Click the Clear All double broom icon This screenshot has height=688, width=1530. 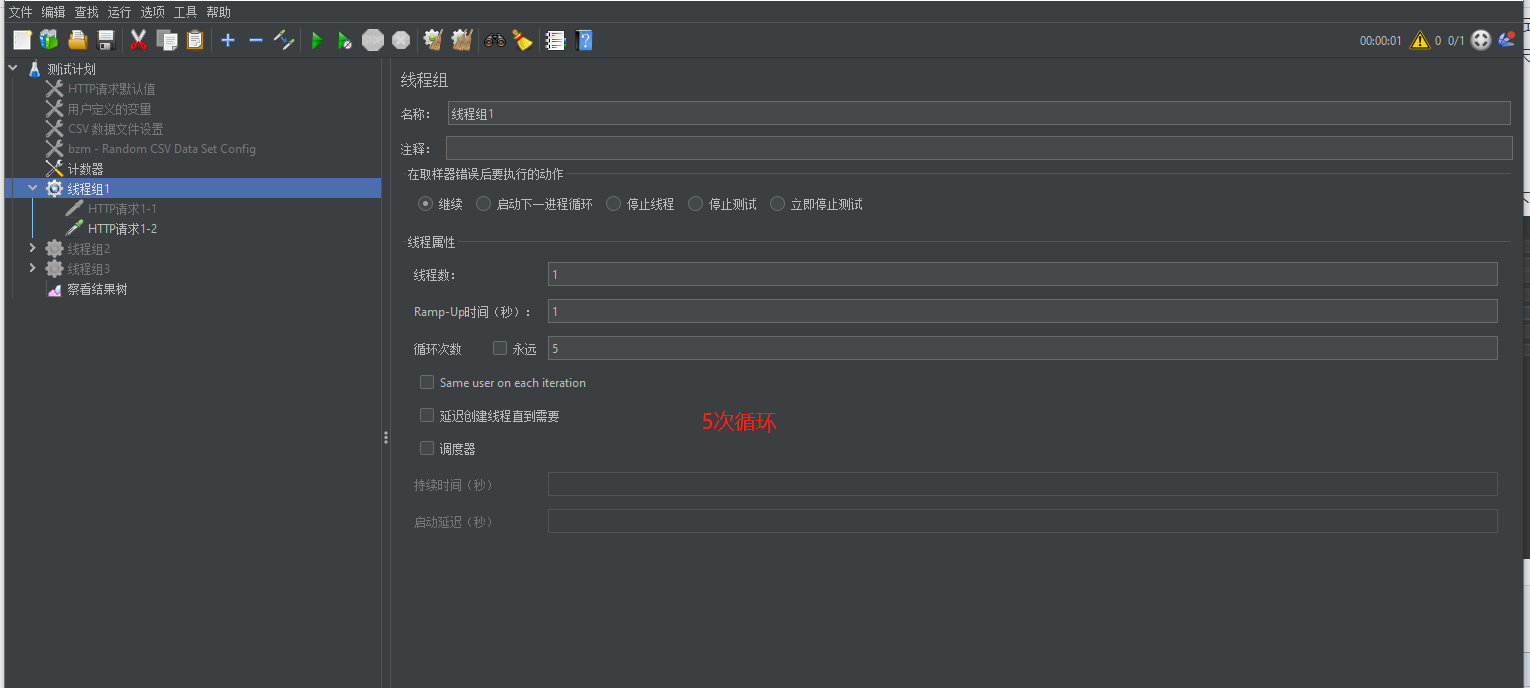click(x=461, y=40)
